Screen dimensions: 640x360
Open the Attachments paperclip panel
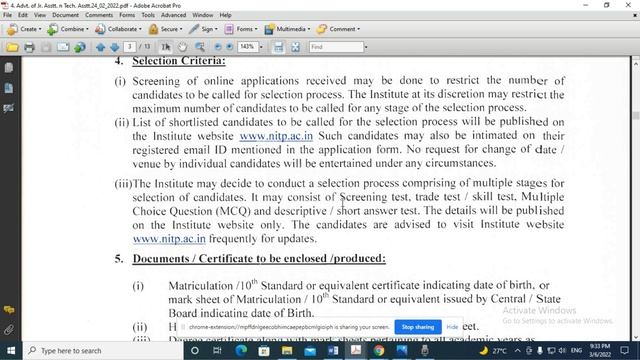click(9, 330)
